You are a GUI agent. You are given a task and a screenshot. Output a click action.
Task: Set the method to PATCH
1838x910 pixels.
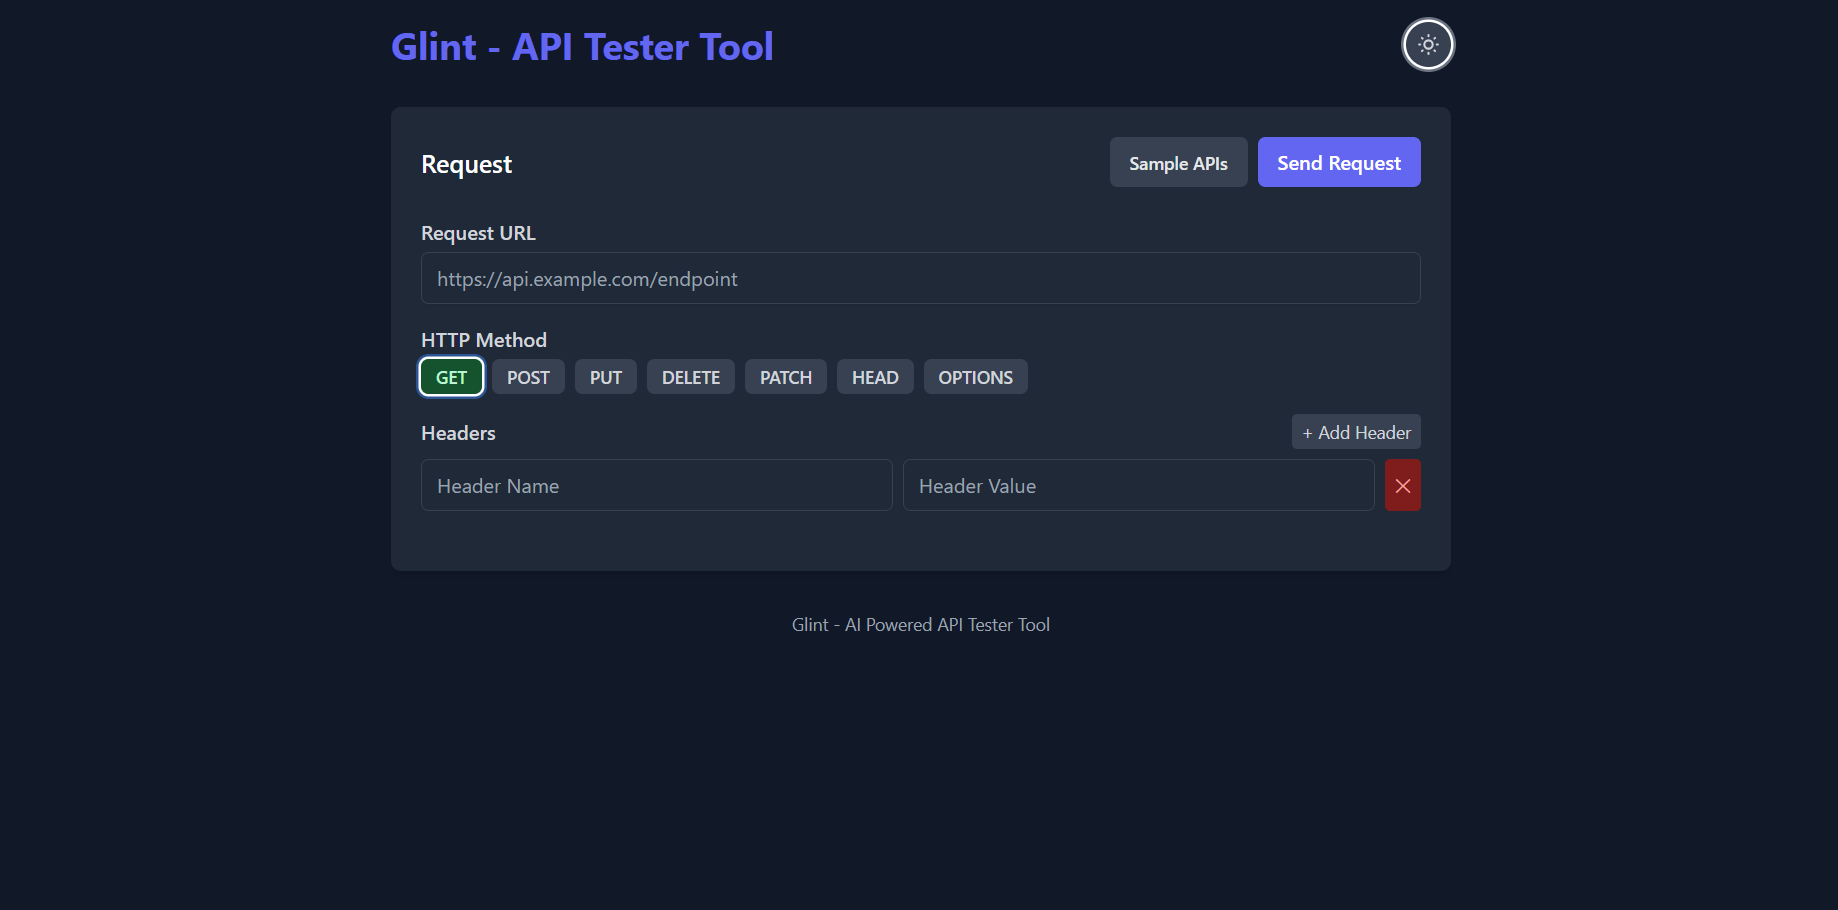tap(785, 378)
